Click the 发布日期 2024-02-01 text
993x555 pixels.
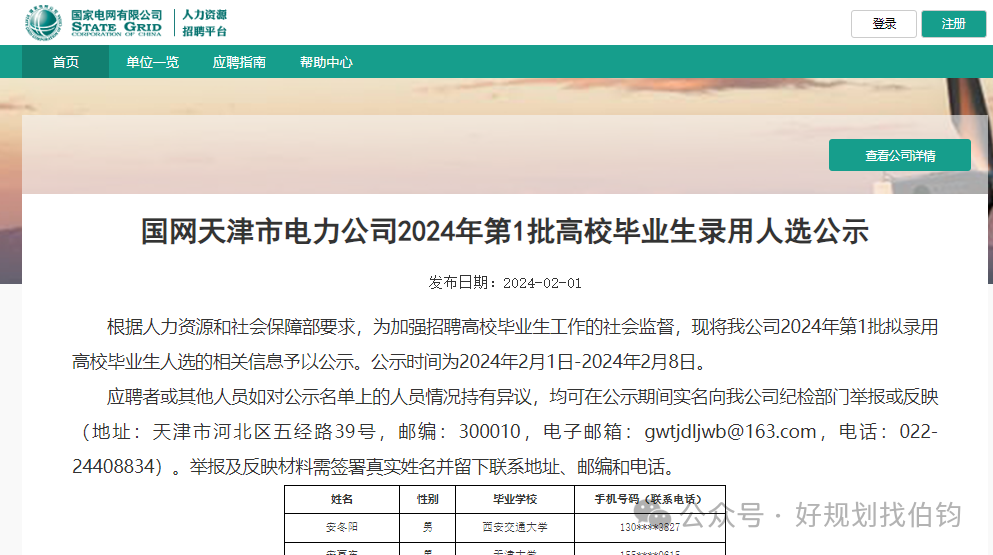504,283
